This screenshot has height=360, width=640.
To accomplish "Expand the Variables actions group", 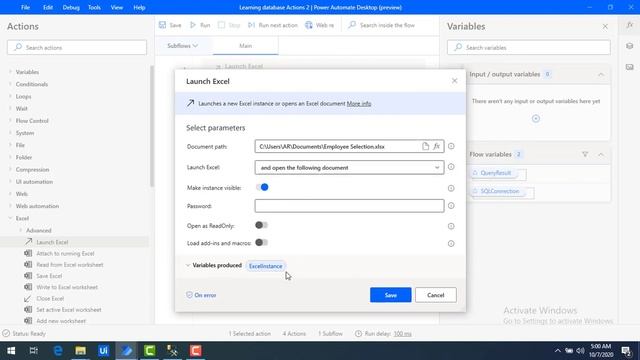I will (x=10, y=72).
